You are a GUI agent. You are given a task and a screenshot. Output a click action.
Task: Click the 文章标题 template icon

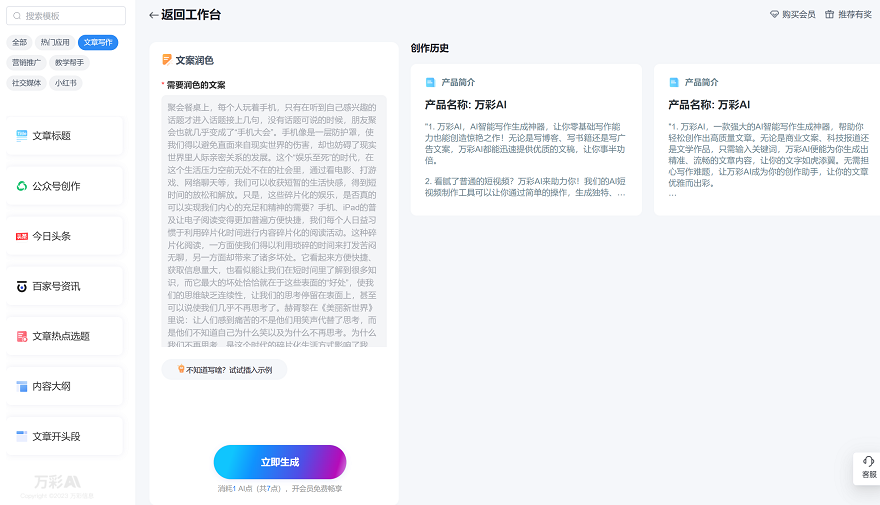point(21,135)
